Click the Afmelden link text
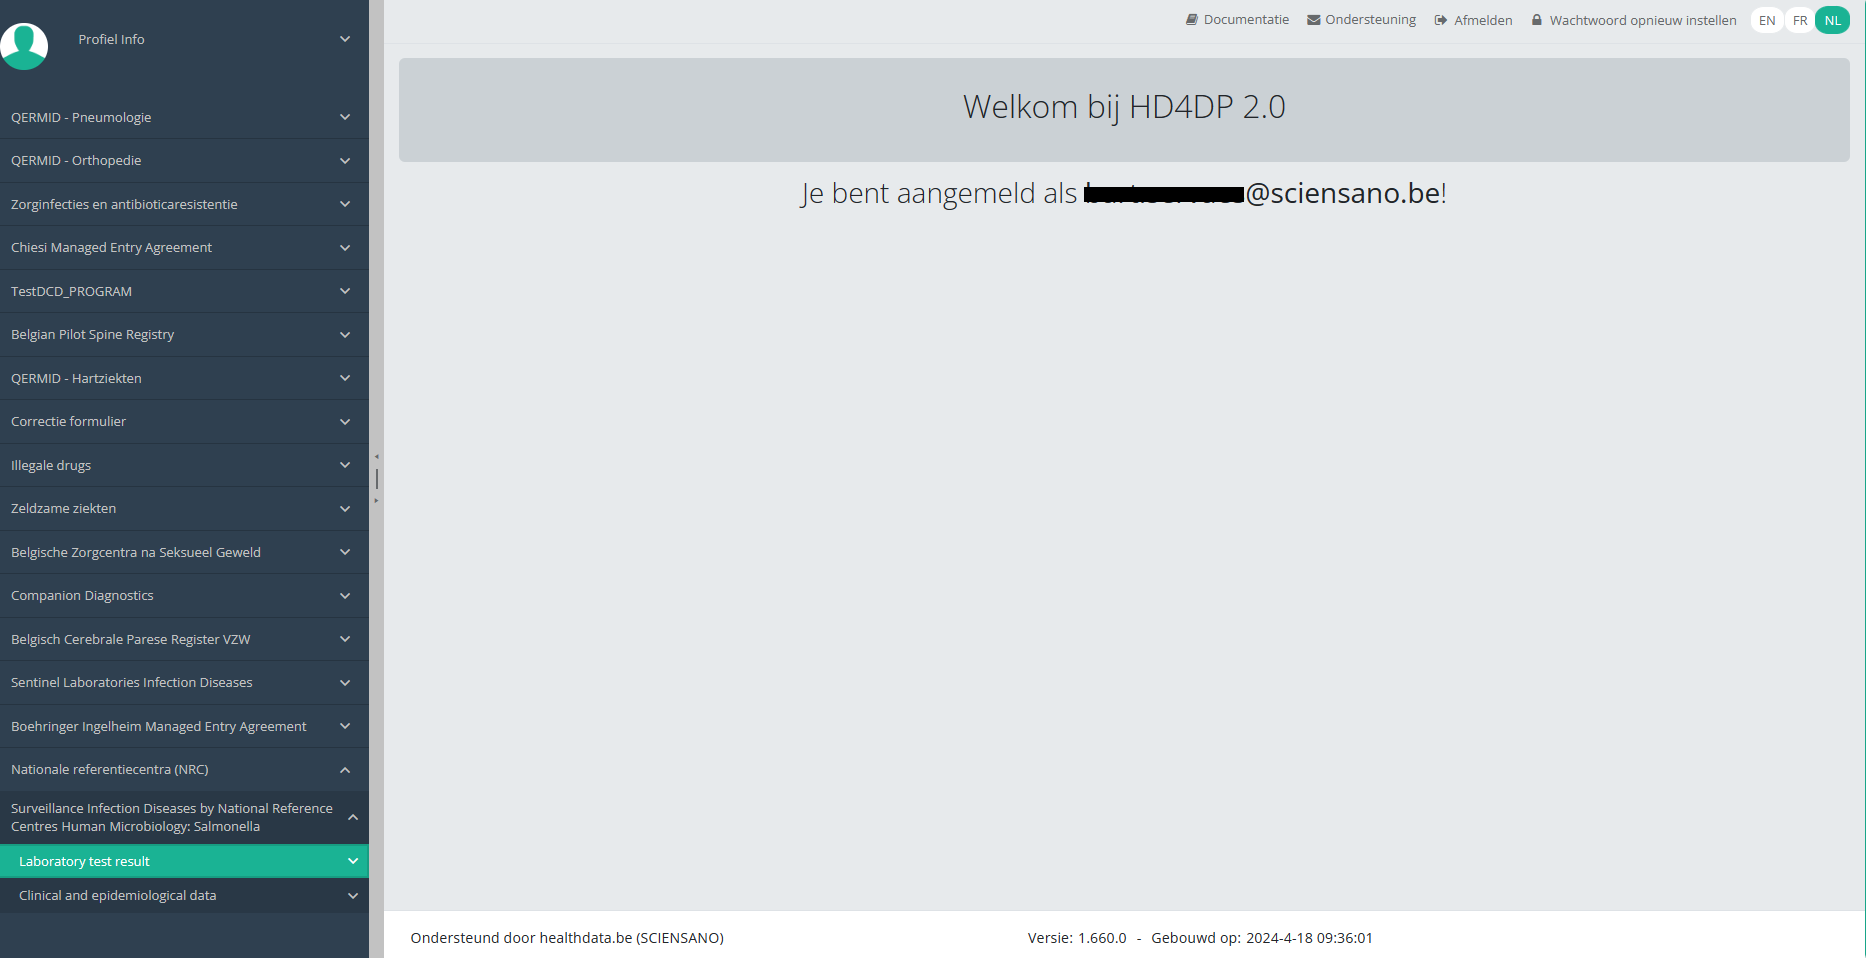 (x=1483, y=20)
